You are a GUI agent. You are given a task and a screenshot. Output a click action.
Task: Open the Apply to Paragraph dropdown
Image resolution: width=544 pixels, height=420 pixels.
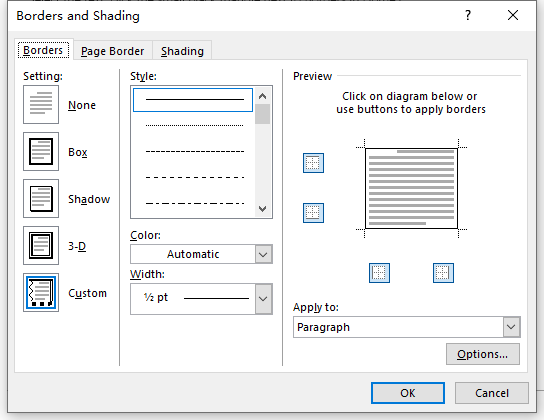pyautogui.click(x=407, y=327)
